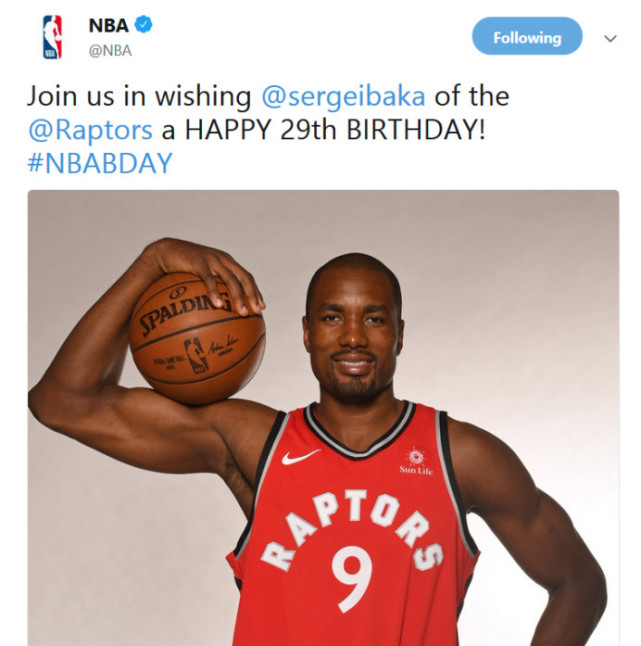Screen dimensions: 641x646
Task: Open the attached player photo
Action: pyautogui.click(x=323, y=418)
